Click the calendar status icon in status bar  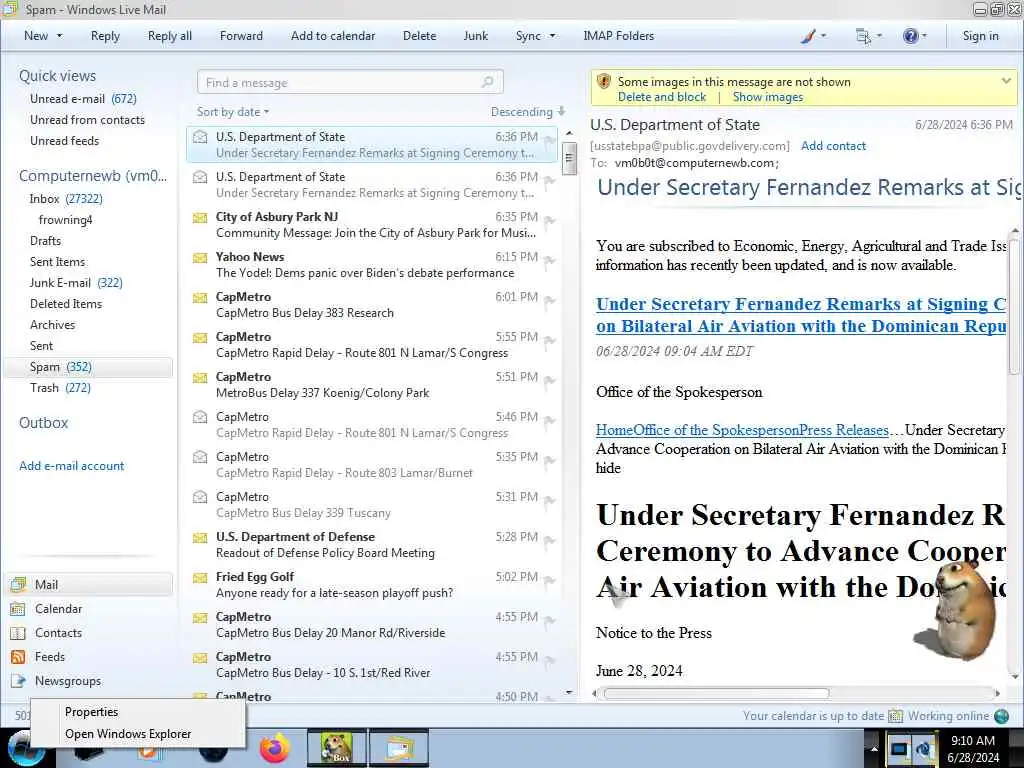point(895,716)
